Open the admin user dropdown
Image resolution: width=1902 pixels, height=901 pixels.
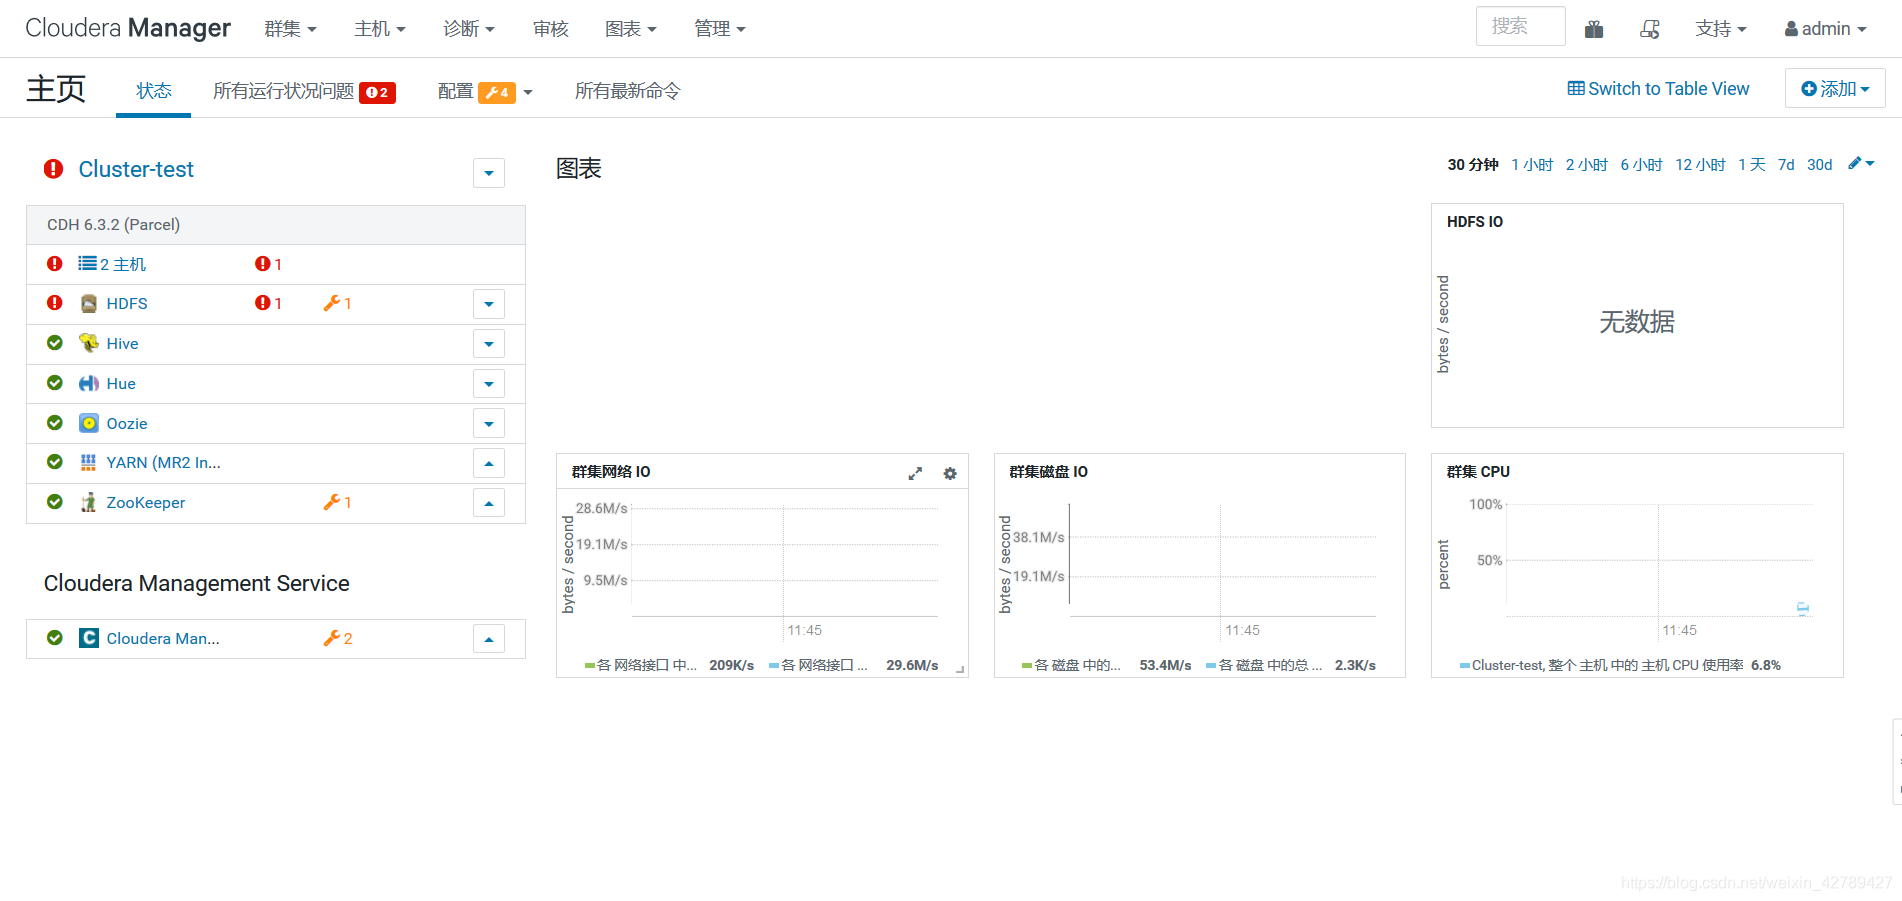1826,29
